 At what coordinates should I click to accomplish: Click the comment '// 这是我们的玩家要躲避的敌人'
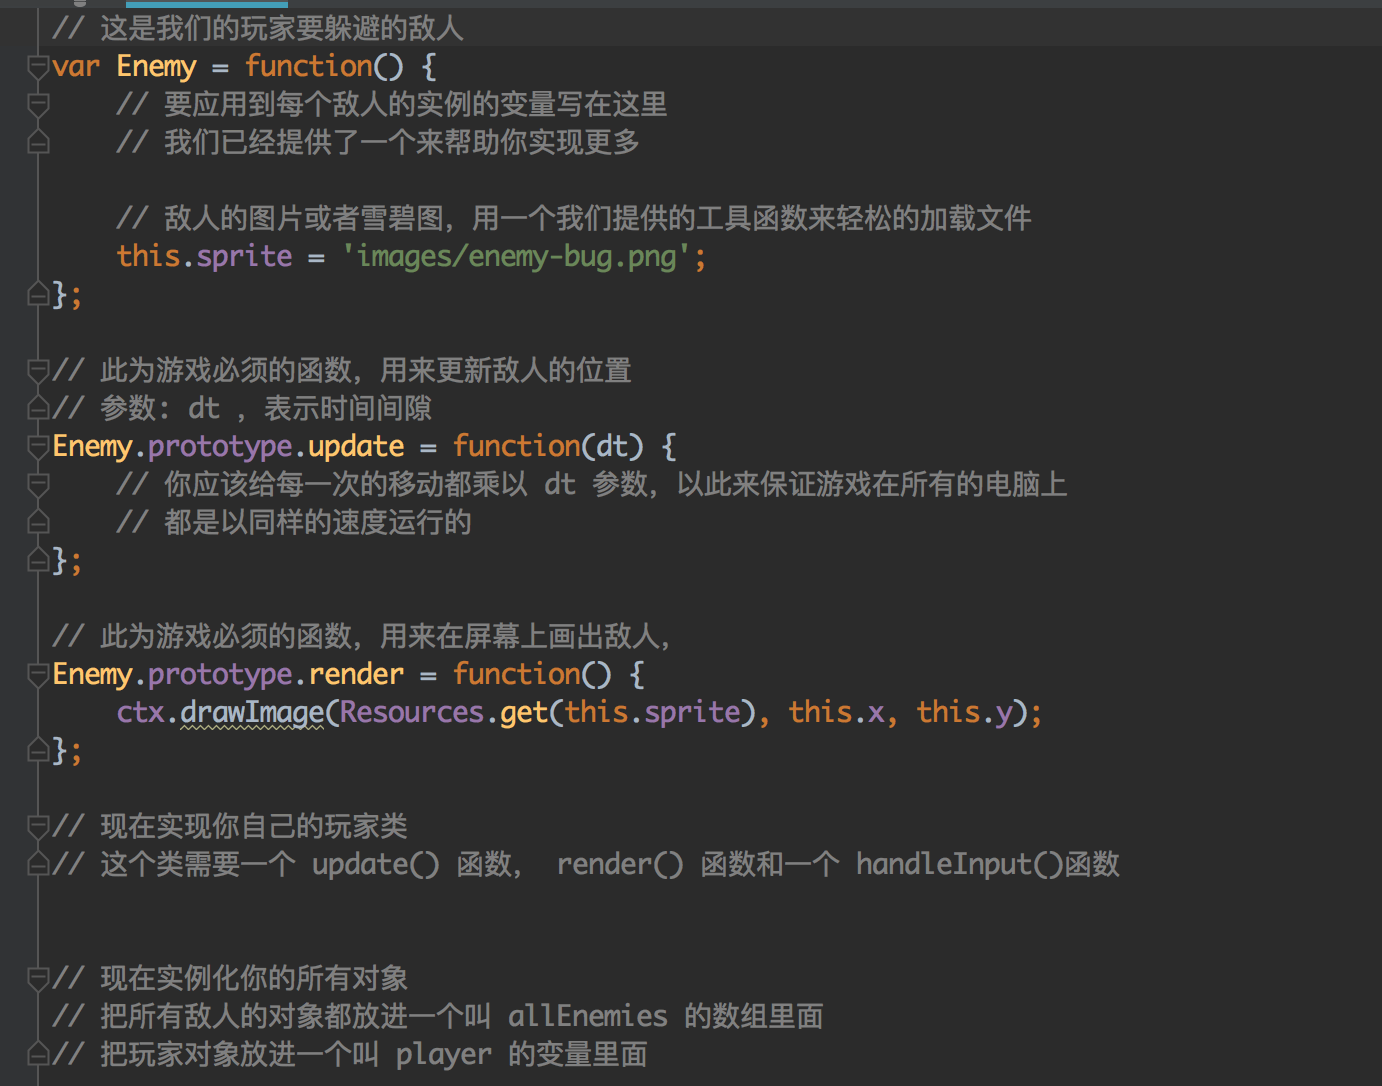coord(258,29)
